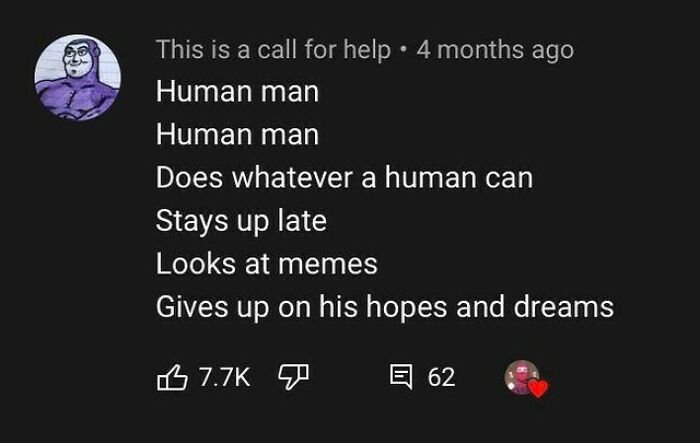
Task: Like the comment with the thumbs-up icon
Action: click(172, 377)
